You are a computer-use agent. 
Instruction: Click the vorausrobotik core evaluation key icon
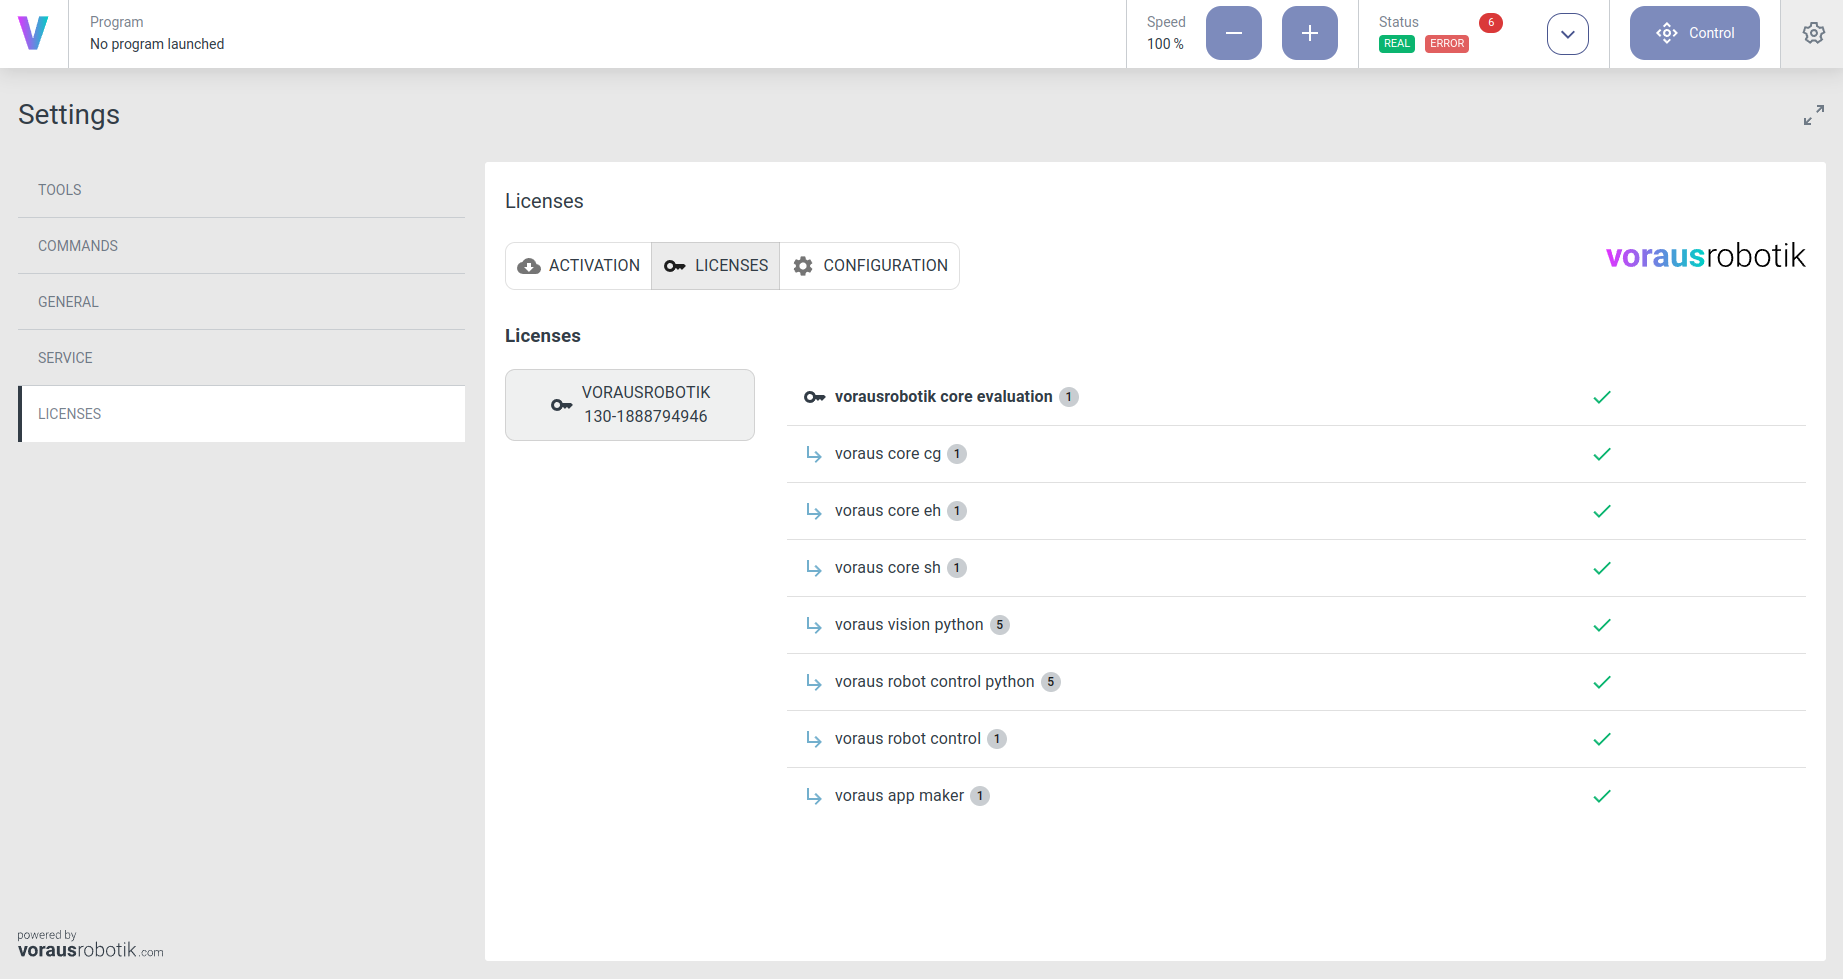pos(814,397)
